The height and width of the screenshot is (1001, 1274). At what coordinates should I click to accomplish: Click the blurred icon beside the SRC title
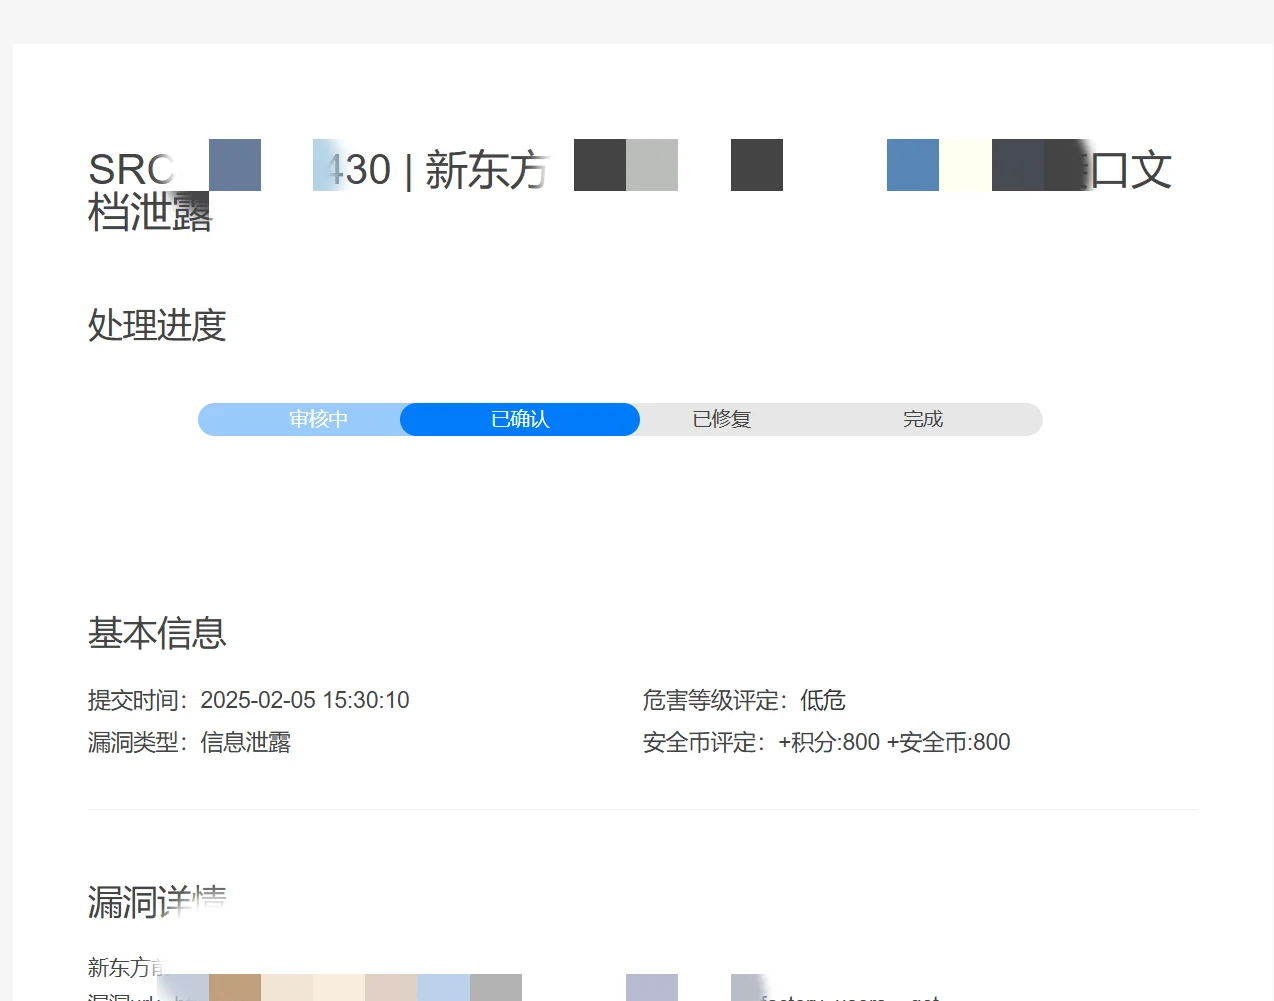coord(234,164)
